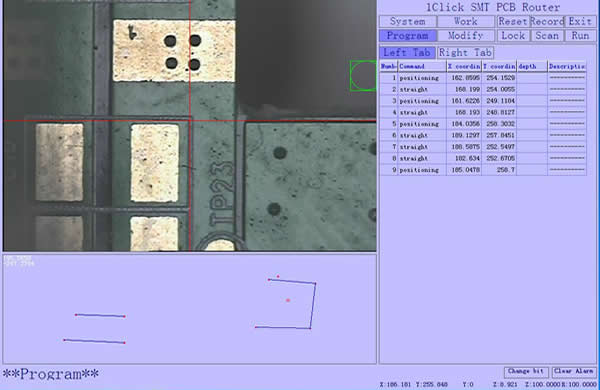Click the X coordinate cell in row 3
The height and width of the screenshot is (390, 600).
click(x=464, y=101)
